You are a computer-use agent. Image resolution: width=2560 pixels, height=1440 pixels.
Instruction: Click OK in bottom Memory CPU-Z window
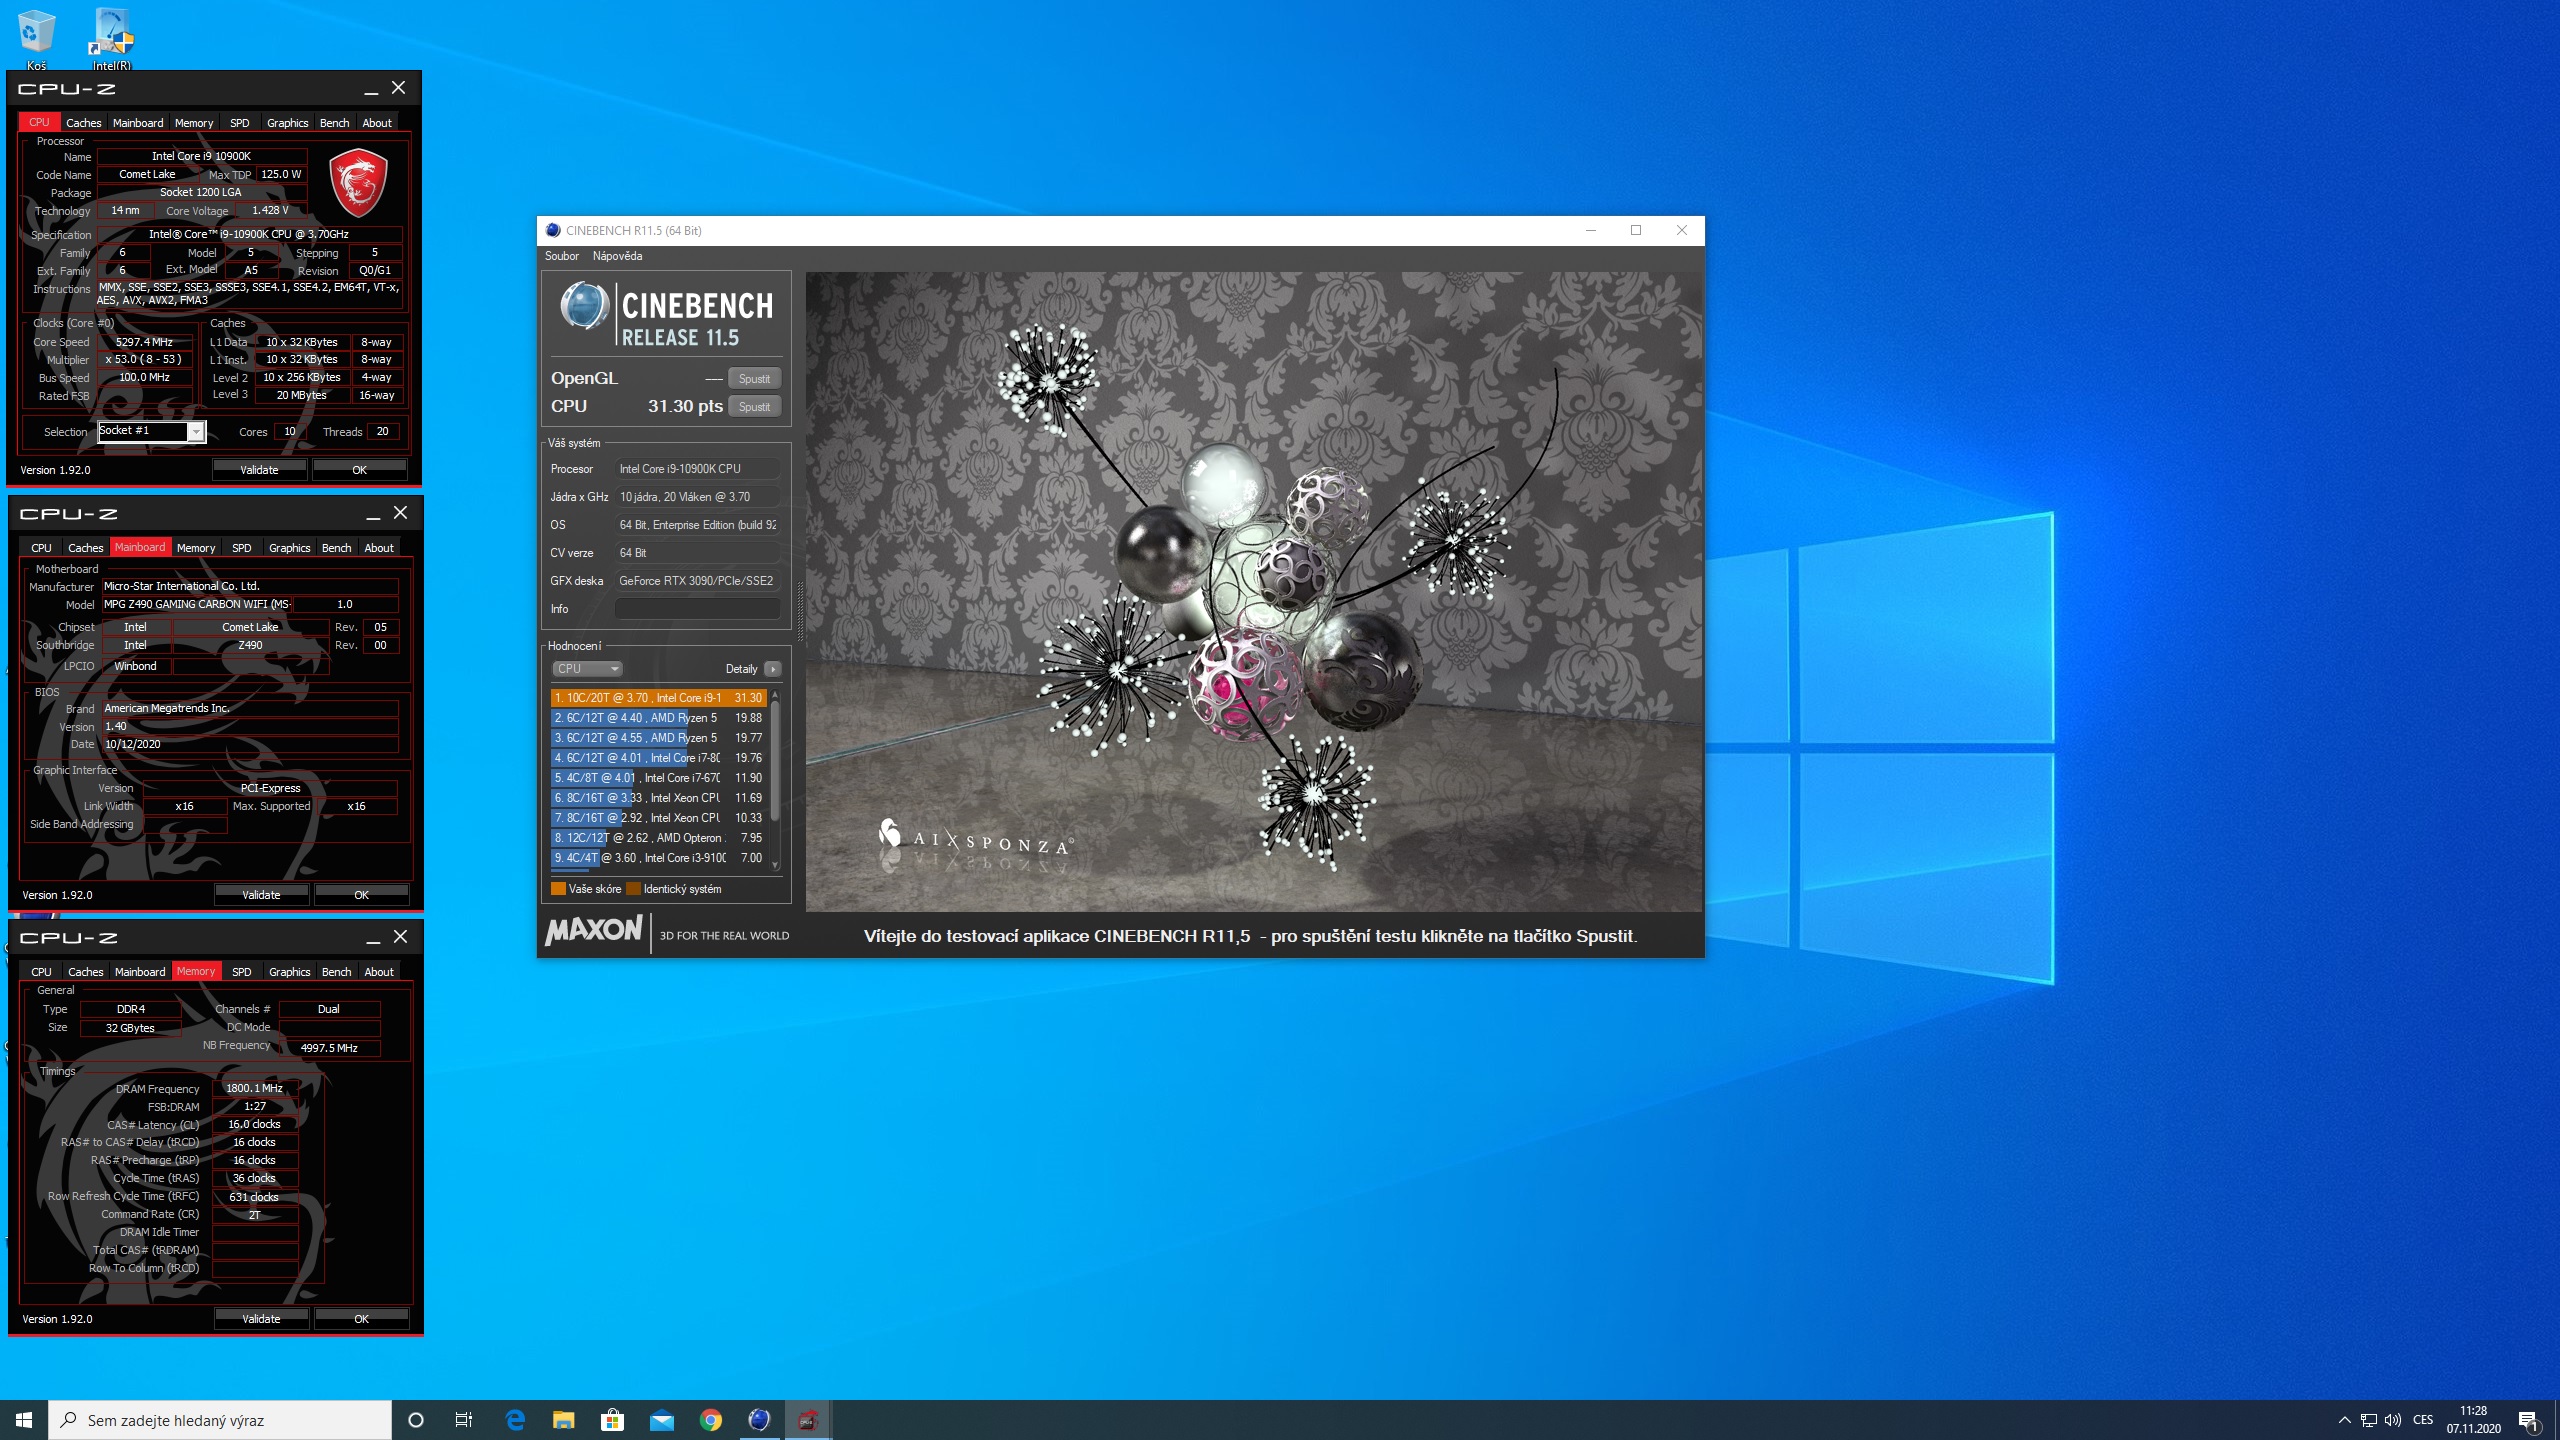362,1319
